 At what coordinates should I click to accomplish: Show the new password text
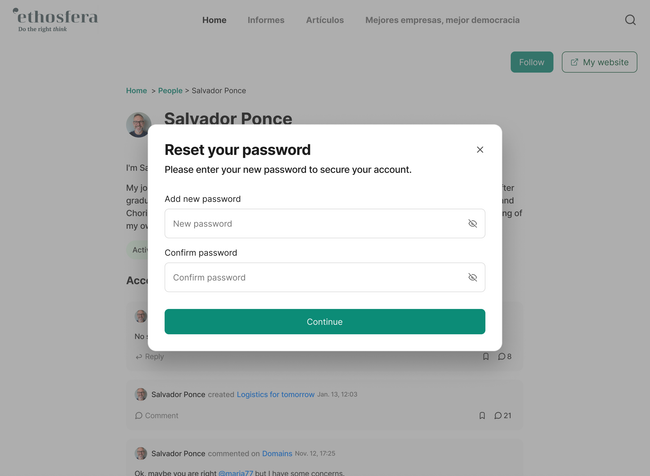pos(473,224)
